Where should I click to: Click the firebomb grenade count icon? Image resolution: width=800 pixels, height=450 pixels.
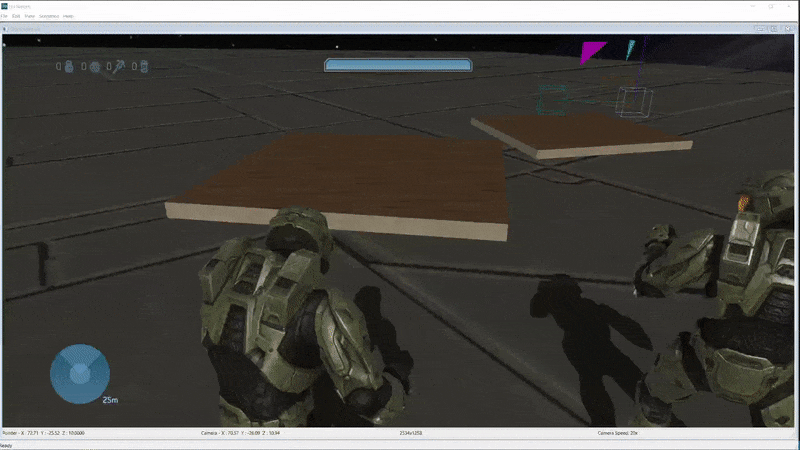pos(144,66)
